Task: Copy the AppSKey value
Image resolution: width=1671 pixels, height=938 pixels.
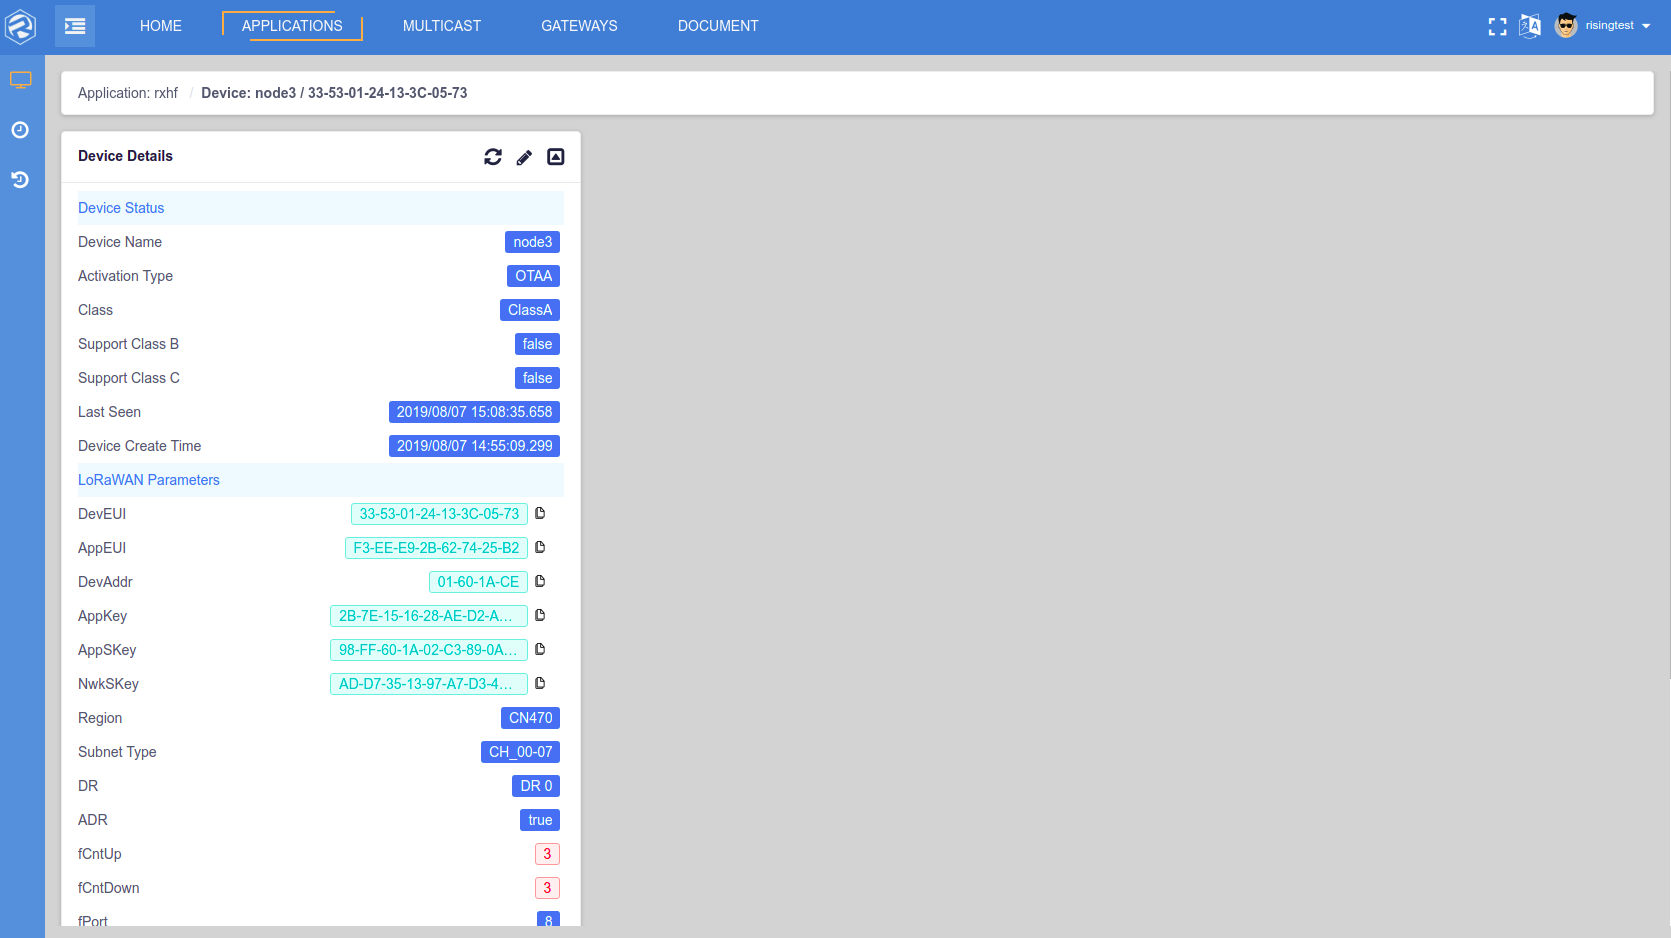Action: 540,650
